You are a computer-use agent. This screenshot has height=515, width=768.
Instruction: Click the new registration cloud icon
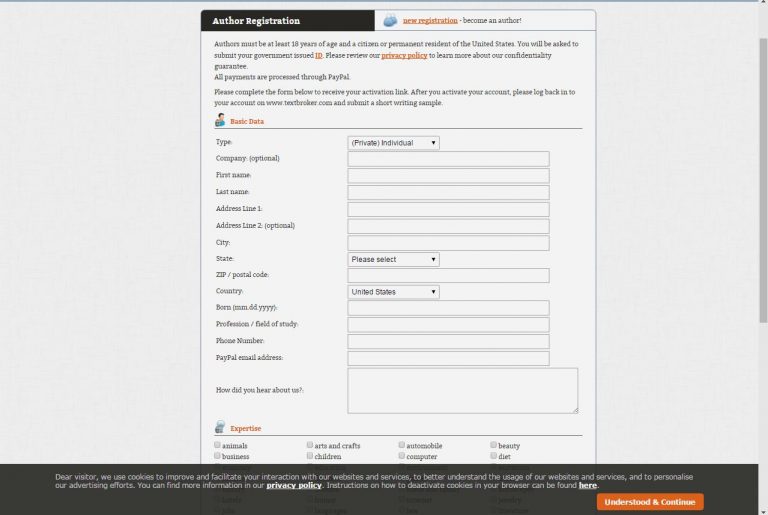[x=390, y=20]
